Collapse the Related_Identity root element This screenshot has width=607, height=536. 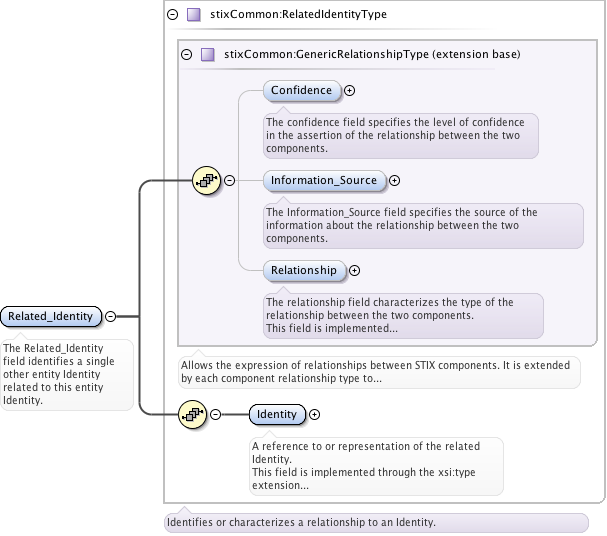point(111,316)
